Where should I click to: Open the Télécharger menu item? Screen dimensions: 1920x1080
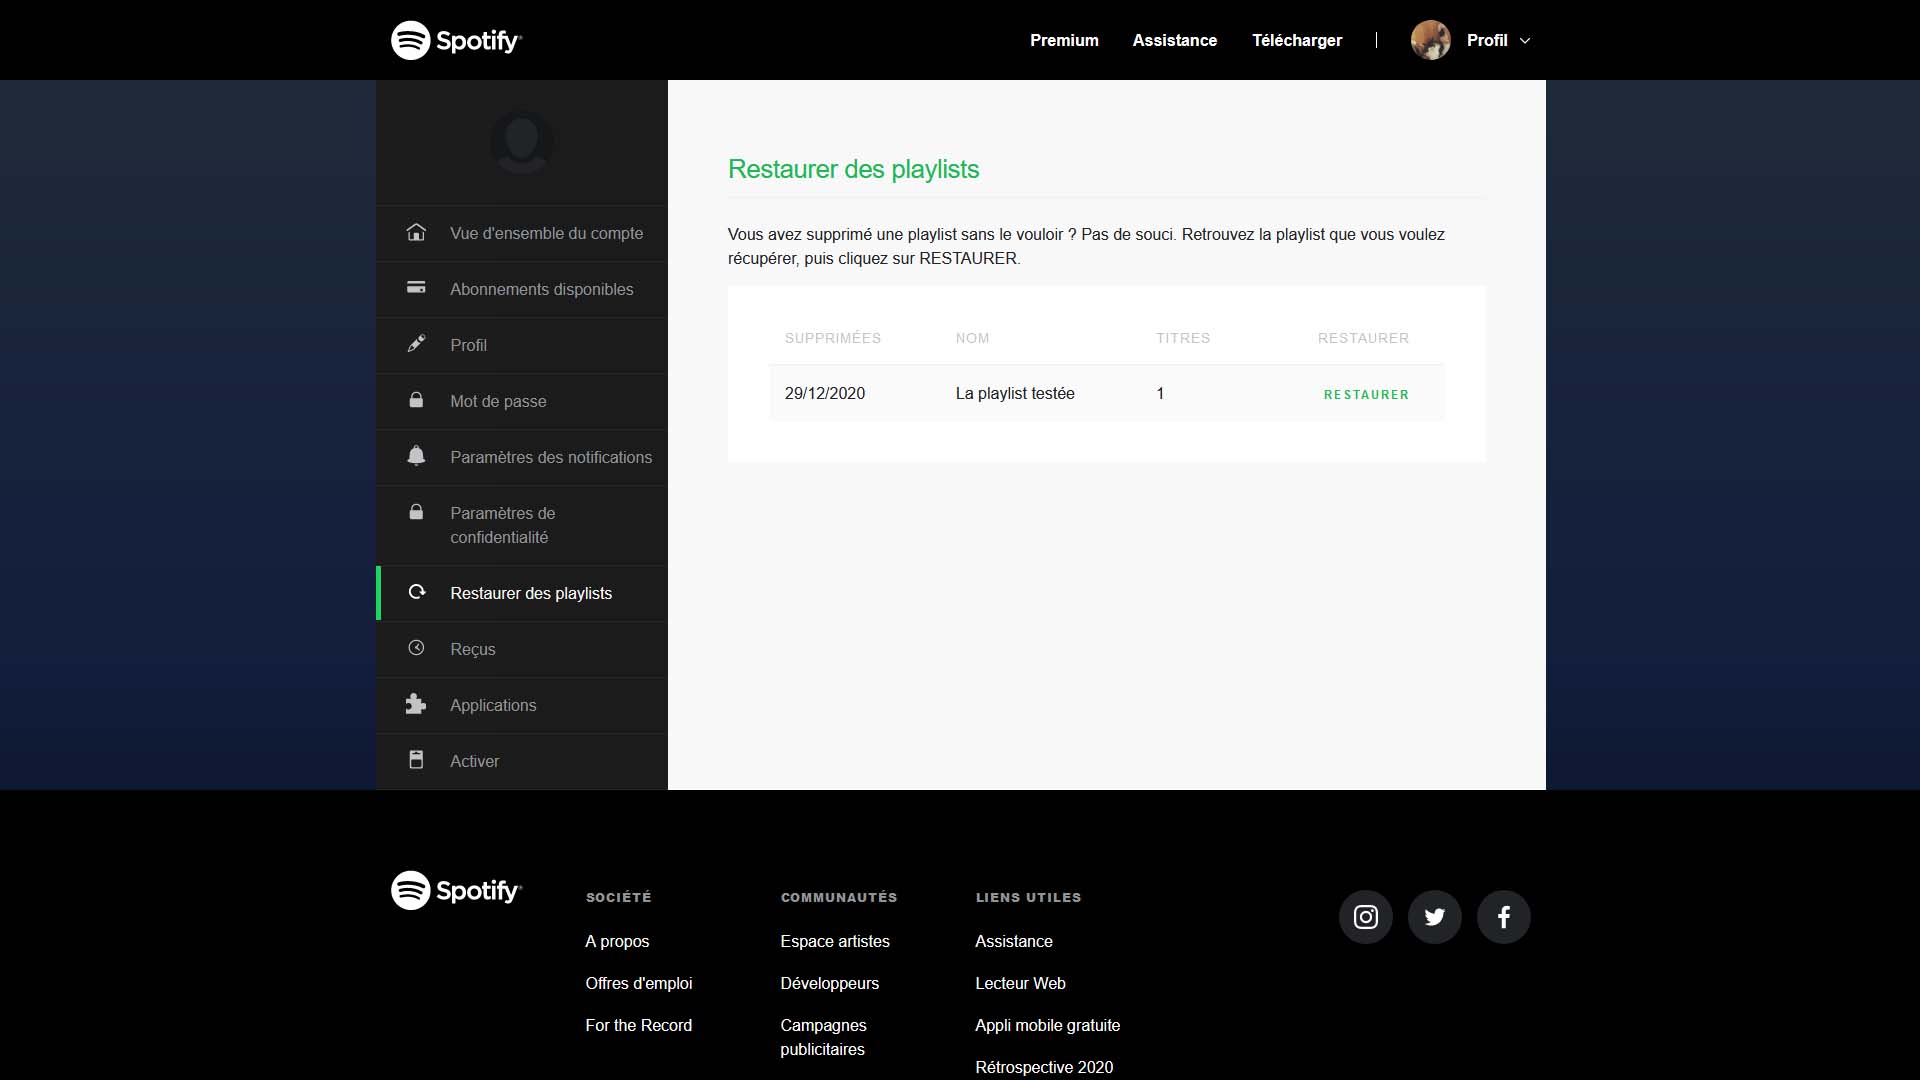[x=1297, y=40]
